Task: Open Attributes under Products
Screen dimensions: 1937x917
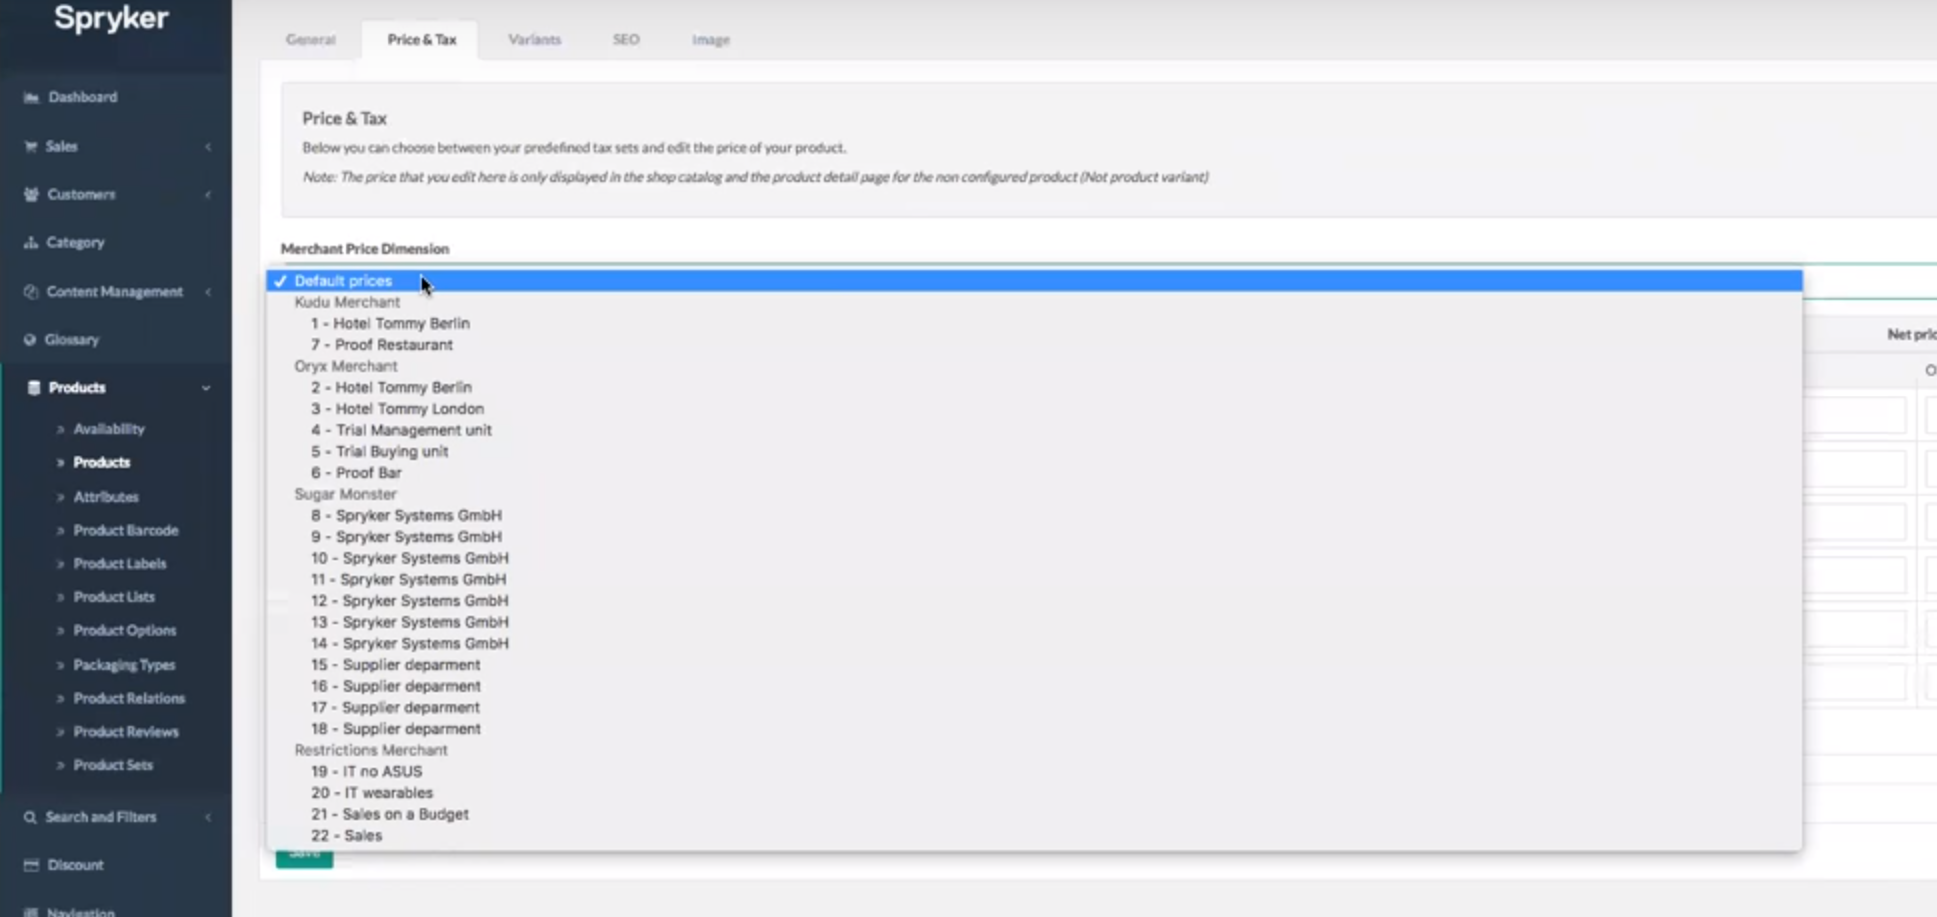Action: 106,497
